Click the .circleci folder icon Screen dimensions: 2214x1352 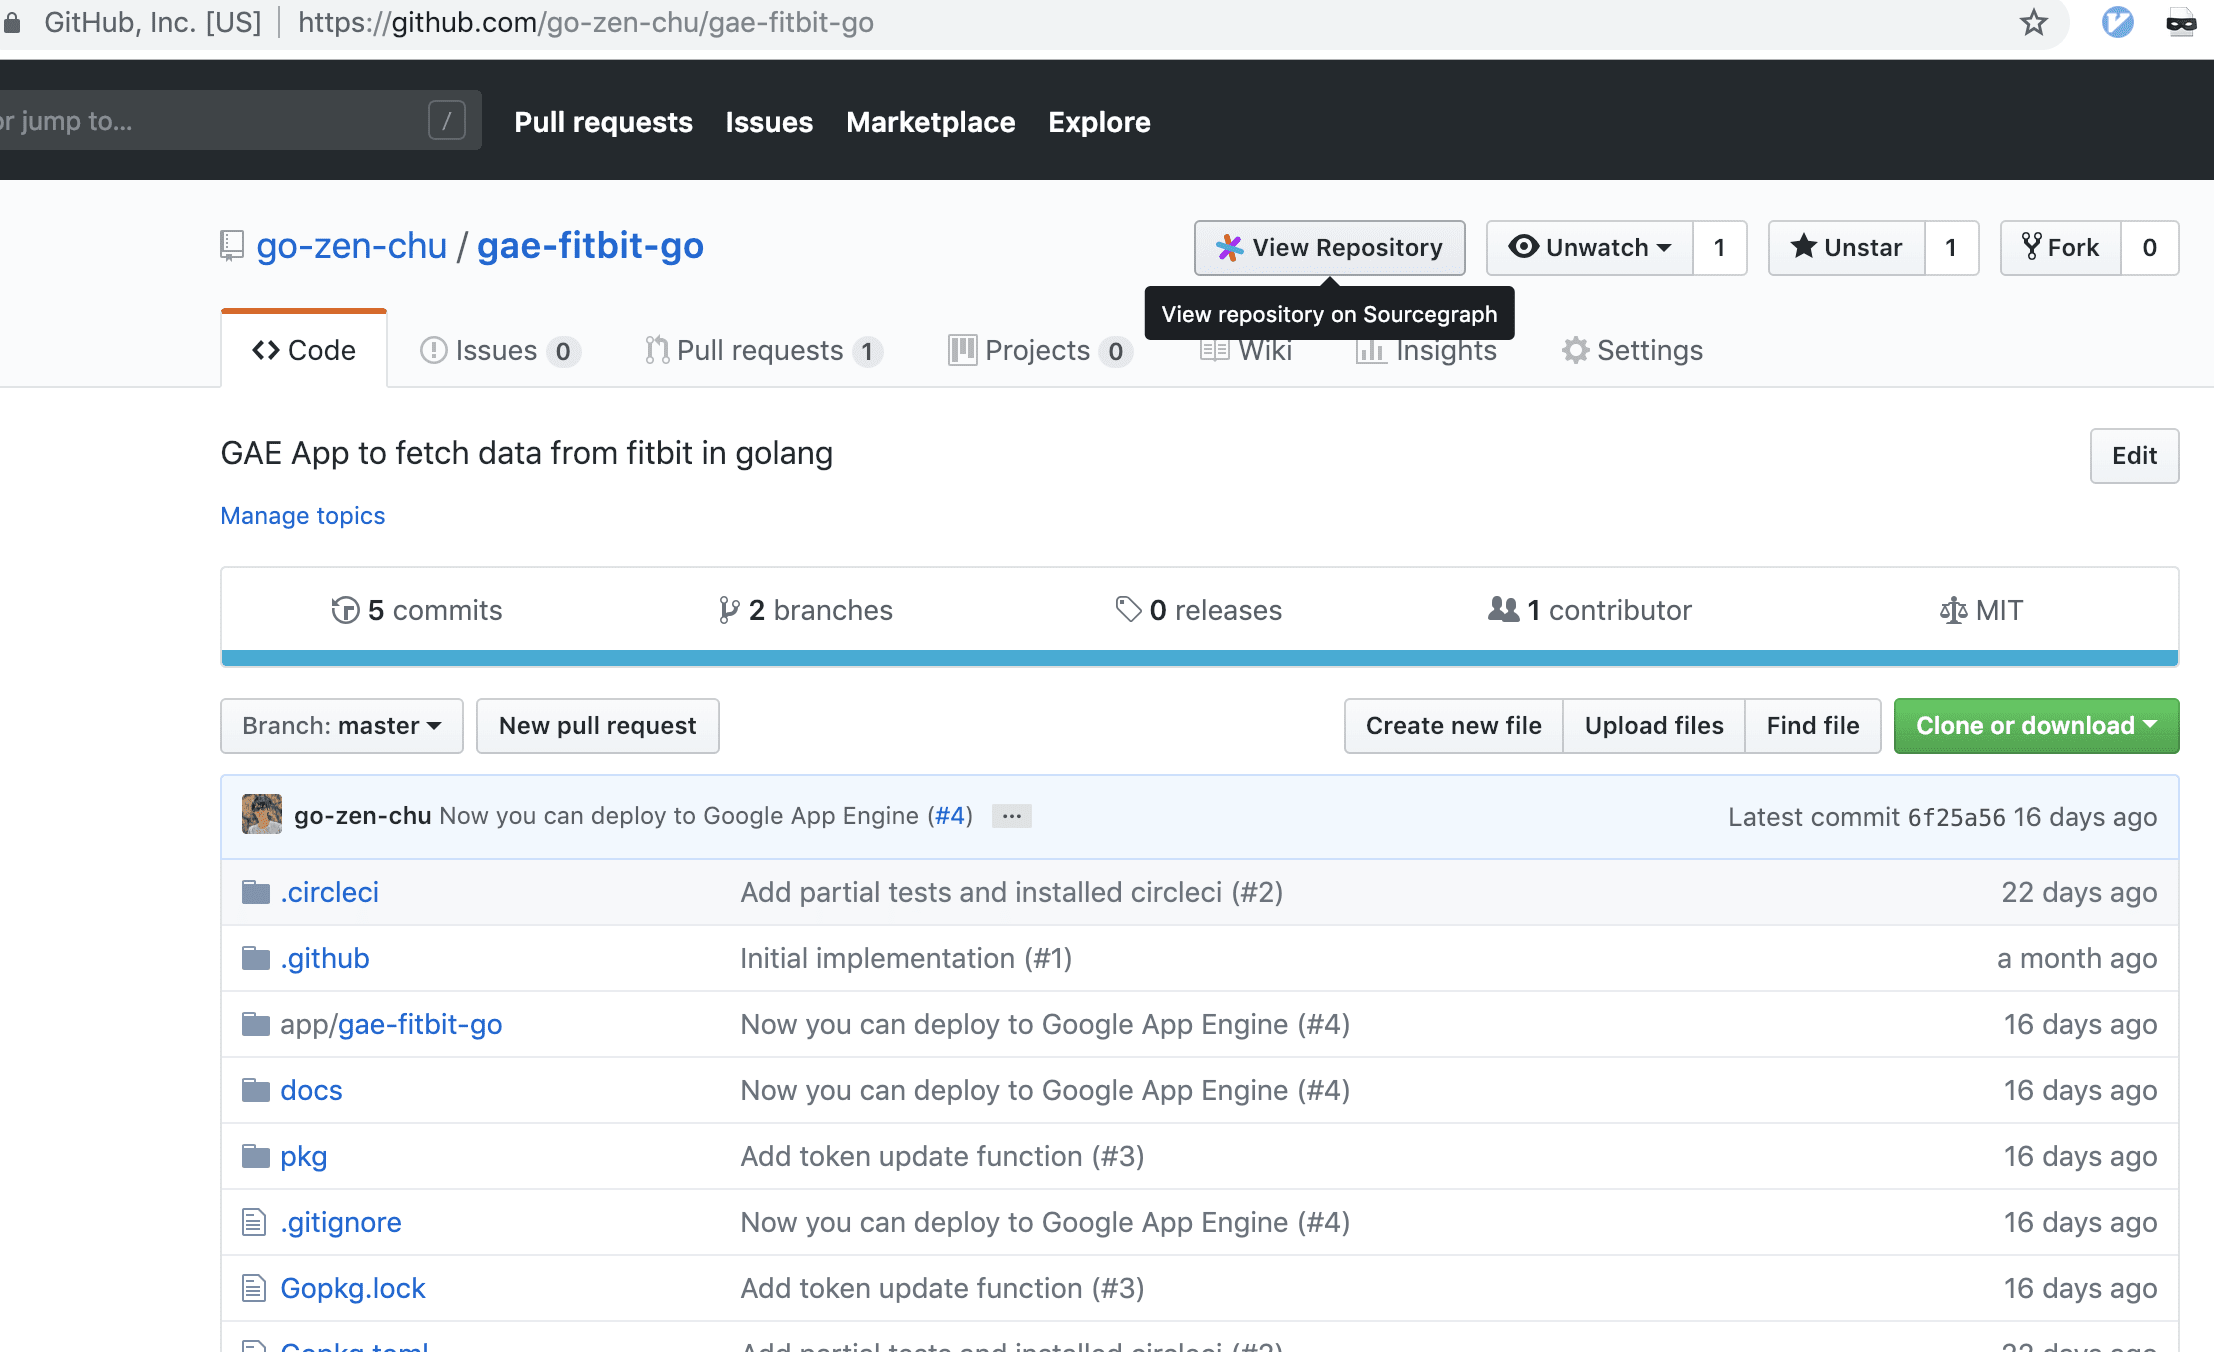[x=256, y=892]
